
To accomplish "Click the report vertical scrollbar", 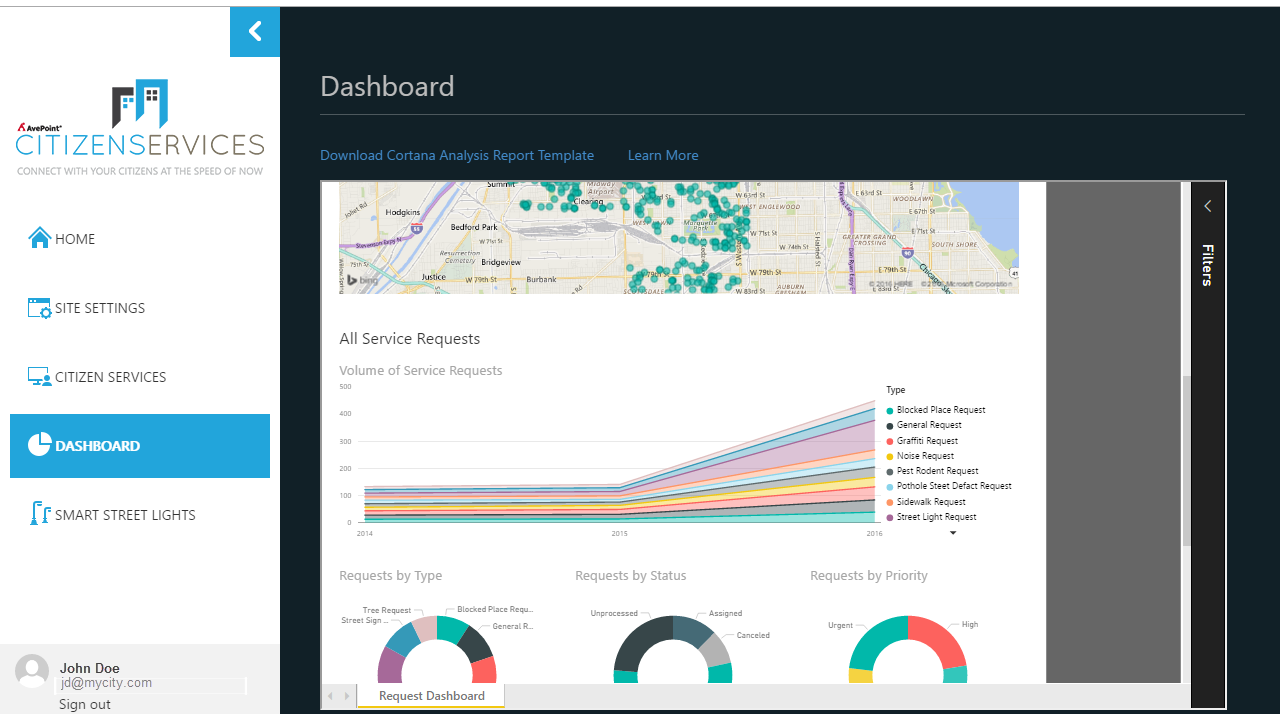I will (x=1186, y=461).
